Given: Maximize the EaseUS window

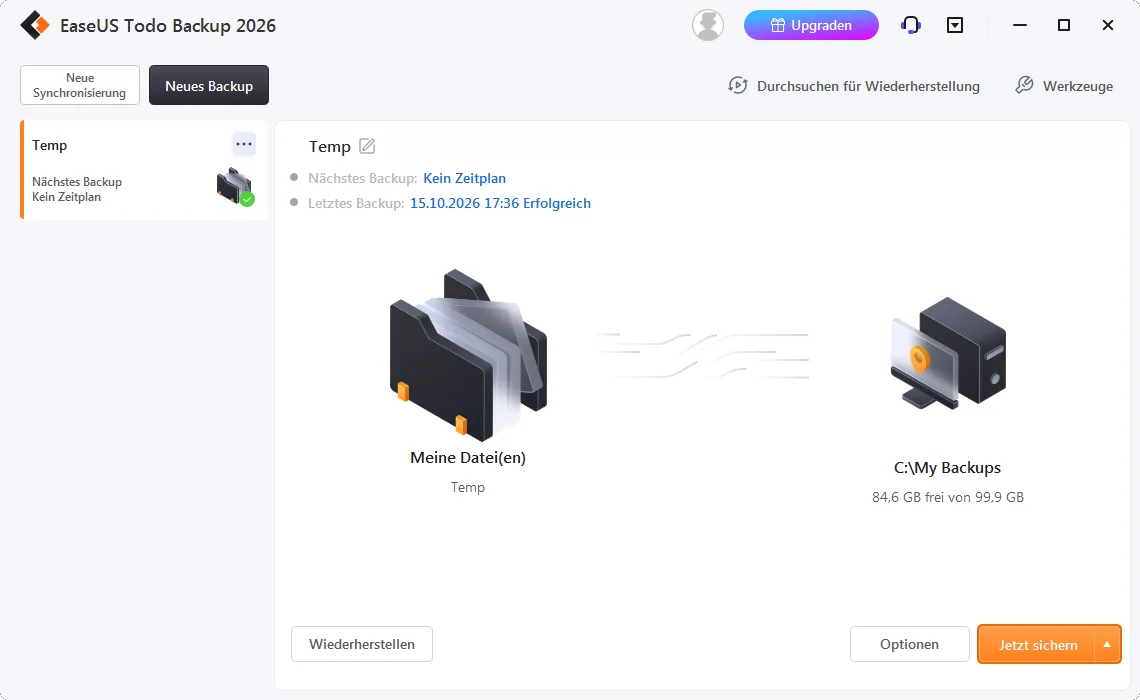Looking at the screenshot, I should click(x=1064, y=25).
